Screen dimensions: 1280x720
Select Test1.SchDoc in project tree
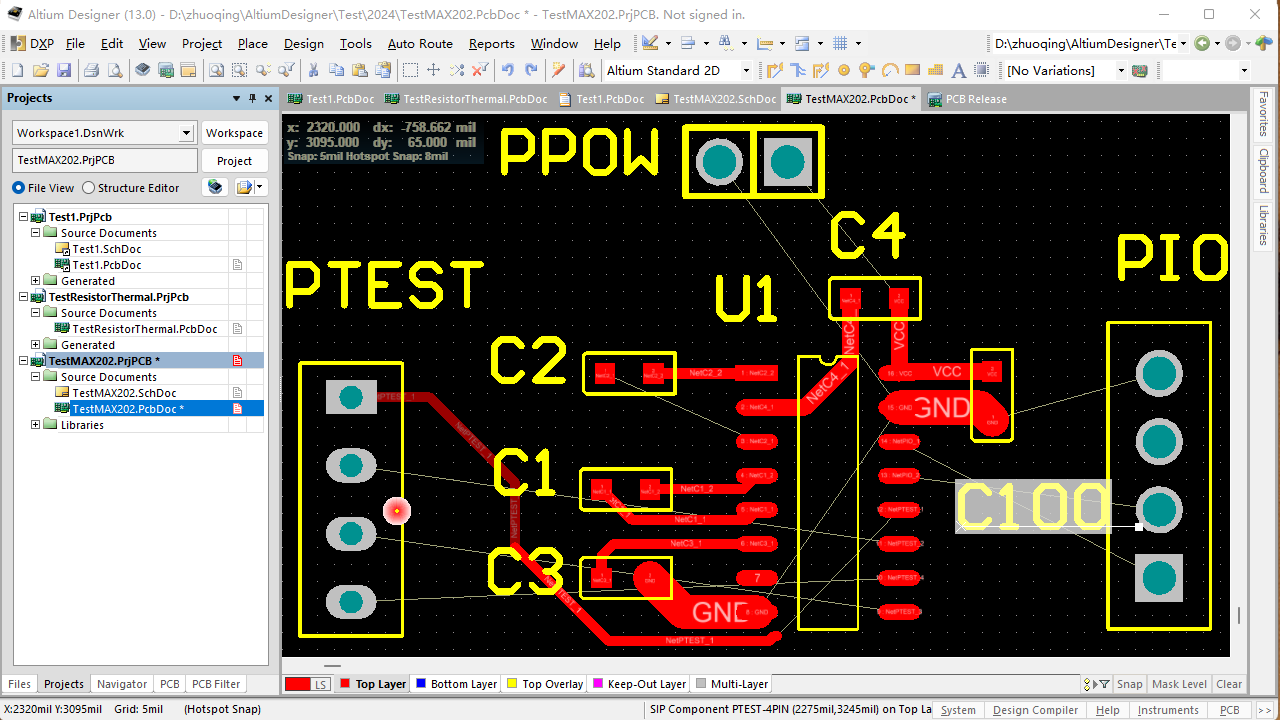coord(106,249)
